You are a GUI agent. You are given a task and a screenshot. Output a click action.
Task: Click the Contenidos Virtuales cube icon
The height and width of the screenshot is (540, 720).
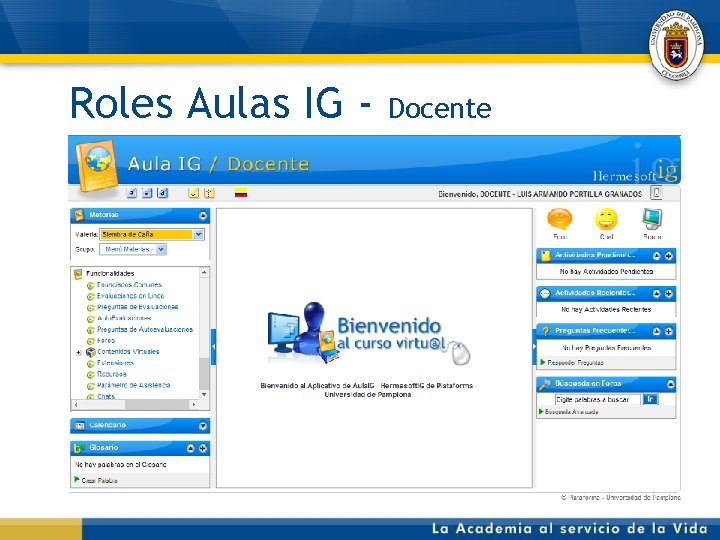[x=90, y=352]
